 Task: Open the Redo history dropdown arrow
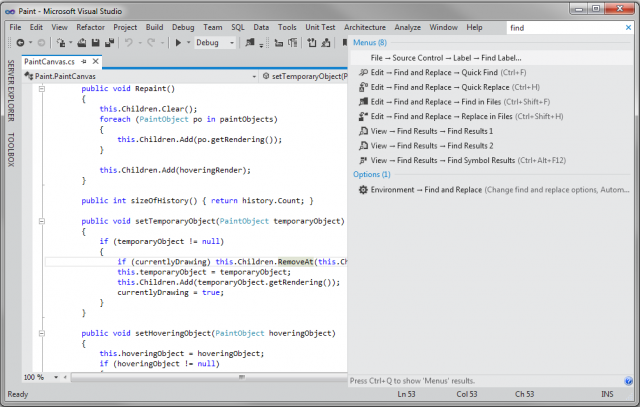tap(162, 42)
